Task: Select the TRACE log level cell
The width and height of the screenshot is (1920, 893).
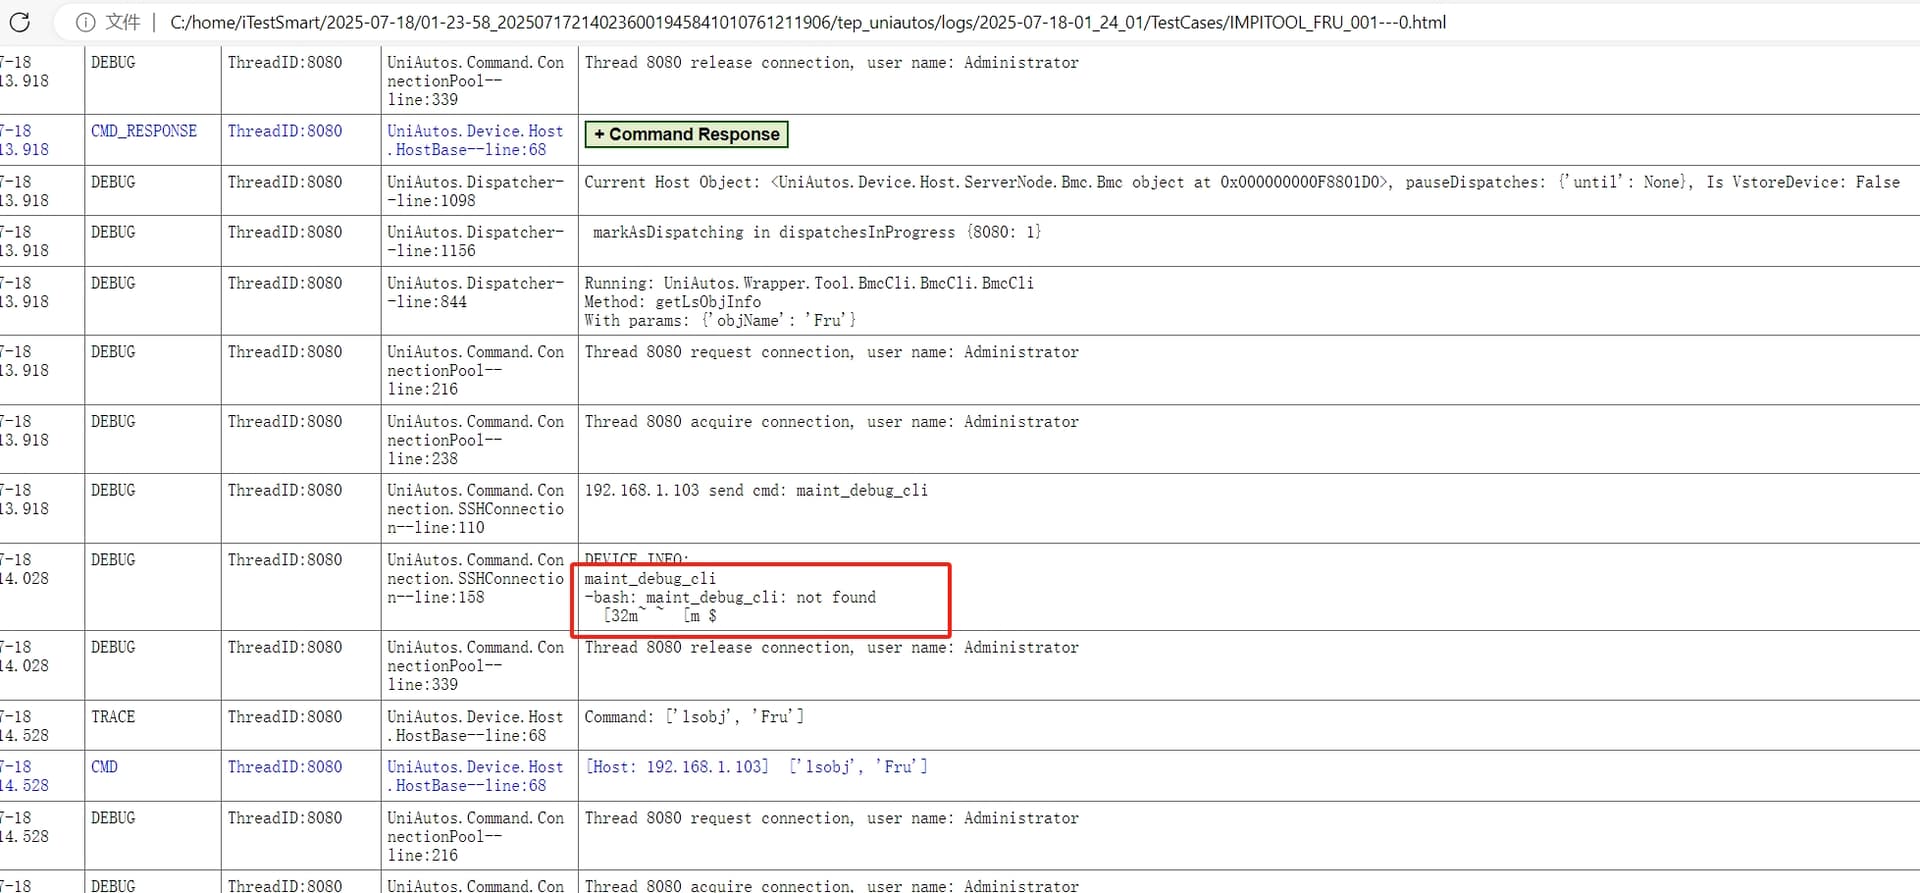Action: pos(113,717)
